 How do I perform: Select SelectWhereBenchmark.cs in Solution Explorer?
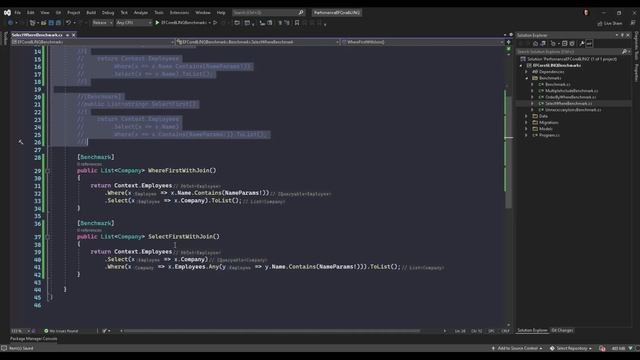[x=569, y=104]
